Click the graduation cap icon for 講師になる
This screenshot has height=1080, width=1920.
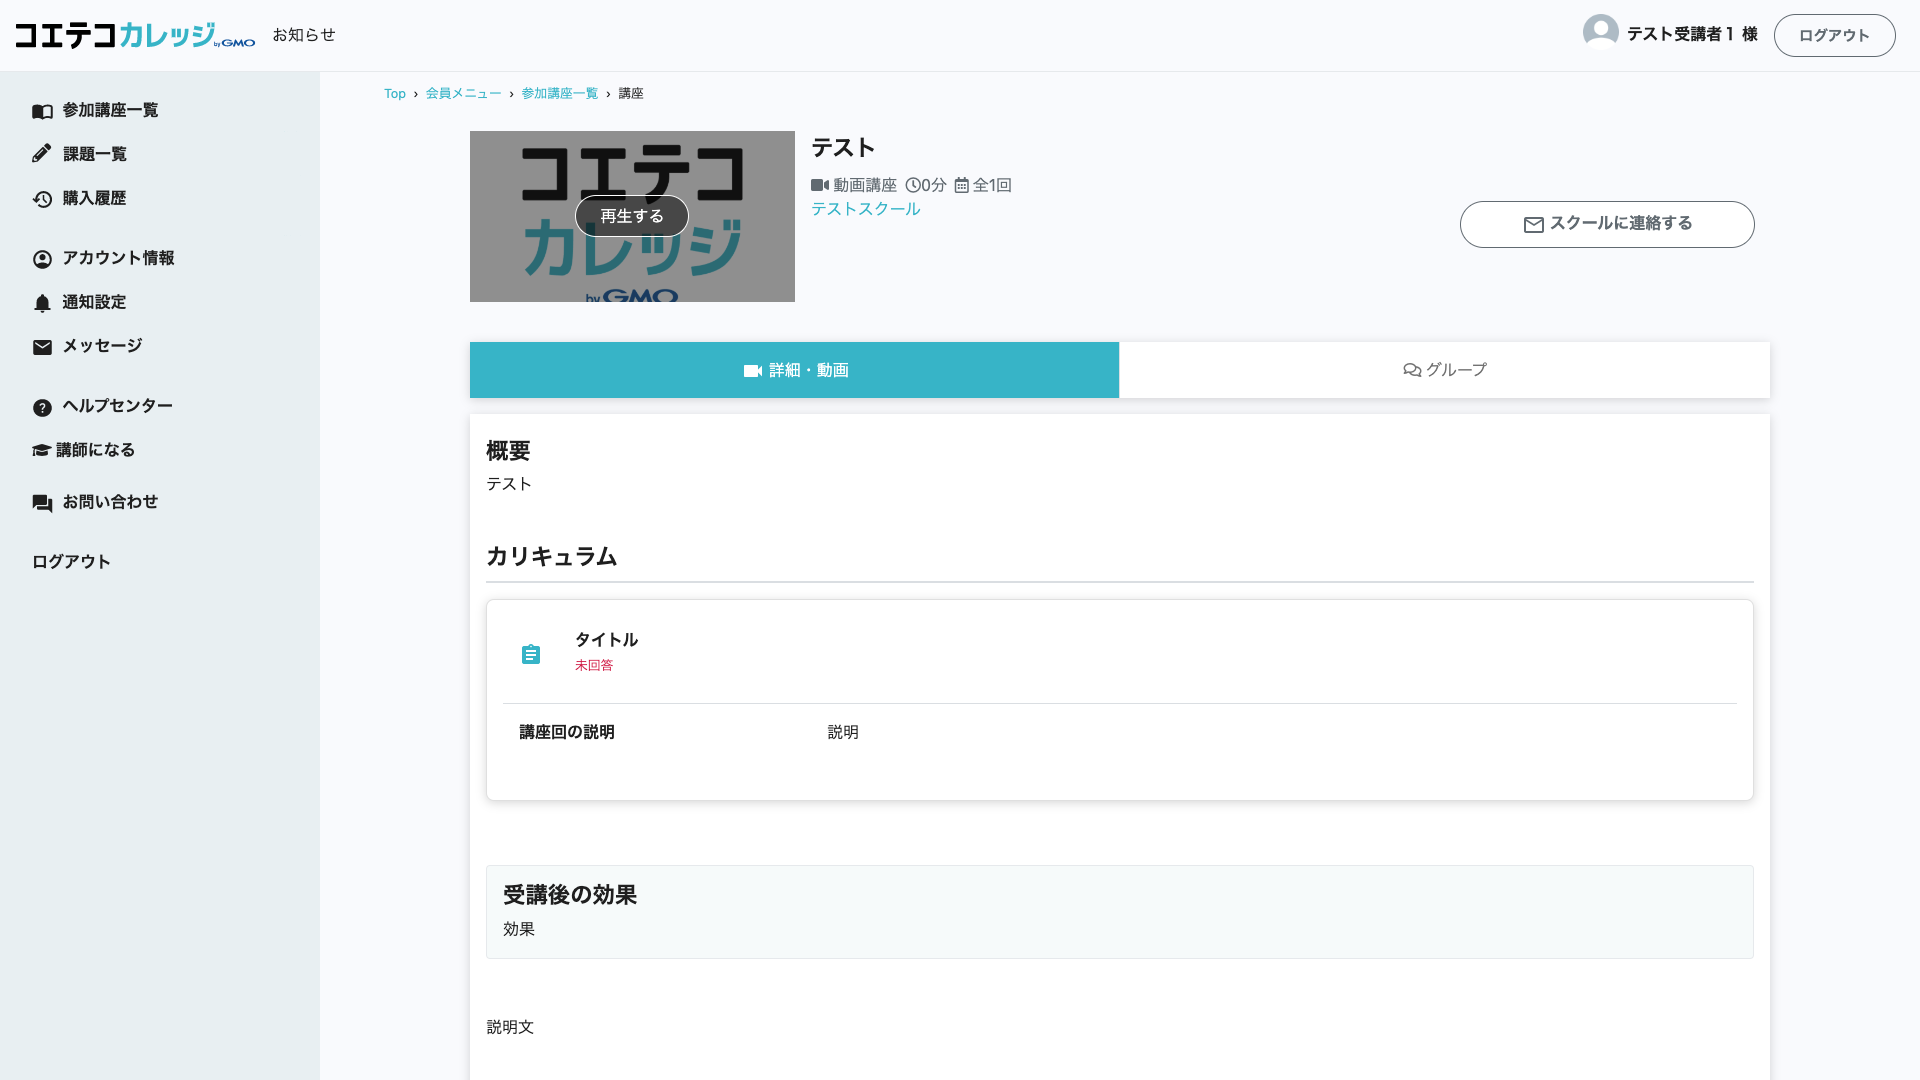pyautogui.click(x=41, y=450)
